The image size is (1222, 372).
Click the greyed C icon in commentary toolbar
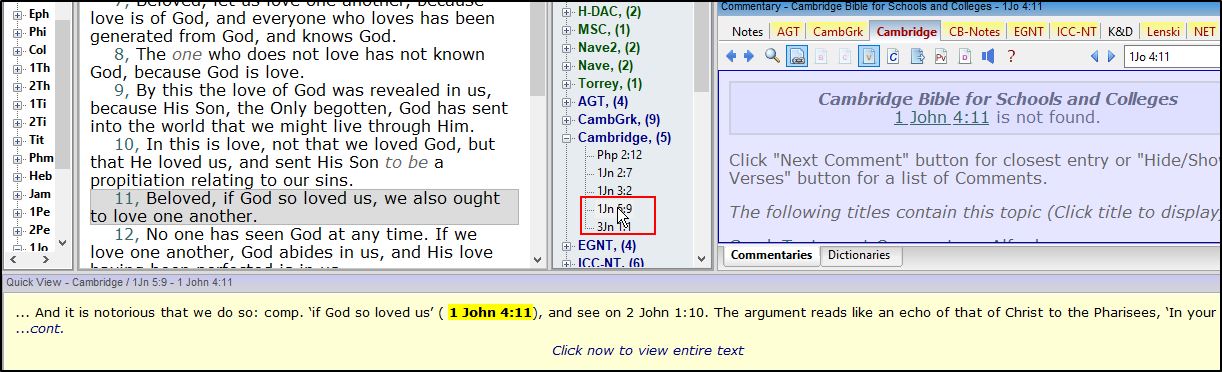(x=846, y=56)
